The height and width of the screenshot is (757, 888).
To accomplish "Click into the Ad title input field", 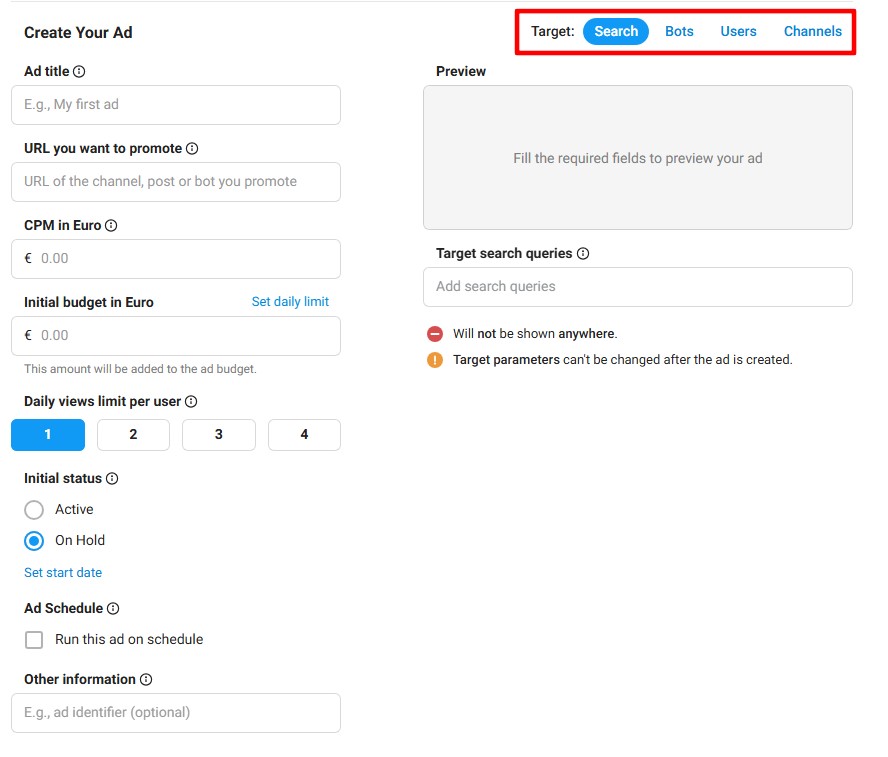I will [176, 105].
